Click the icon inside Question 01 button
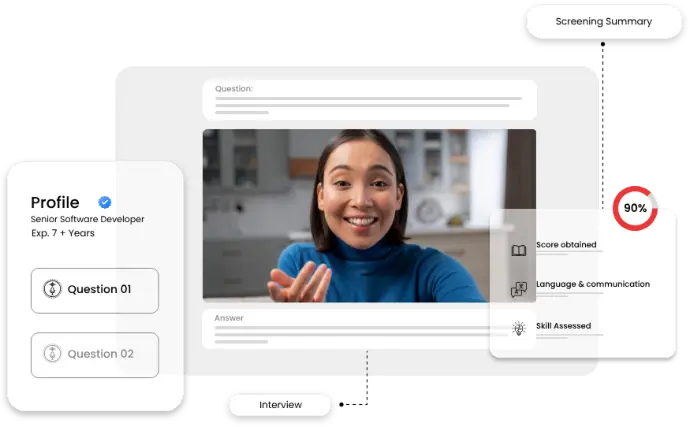Image resolution: width=690 pixels, height=427 pixels. (52, 290)
